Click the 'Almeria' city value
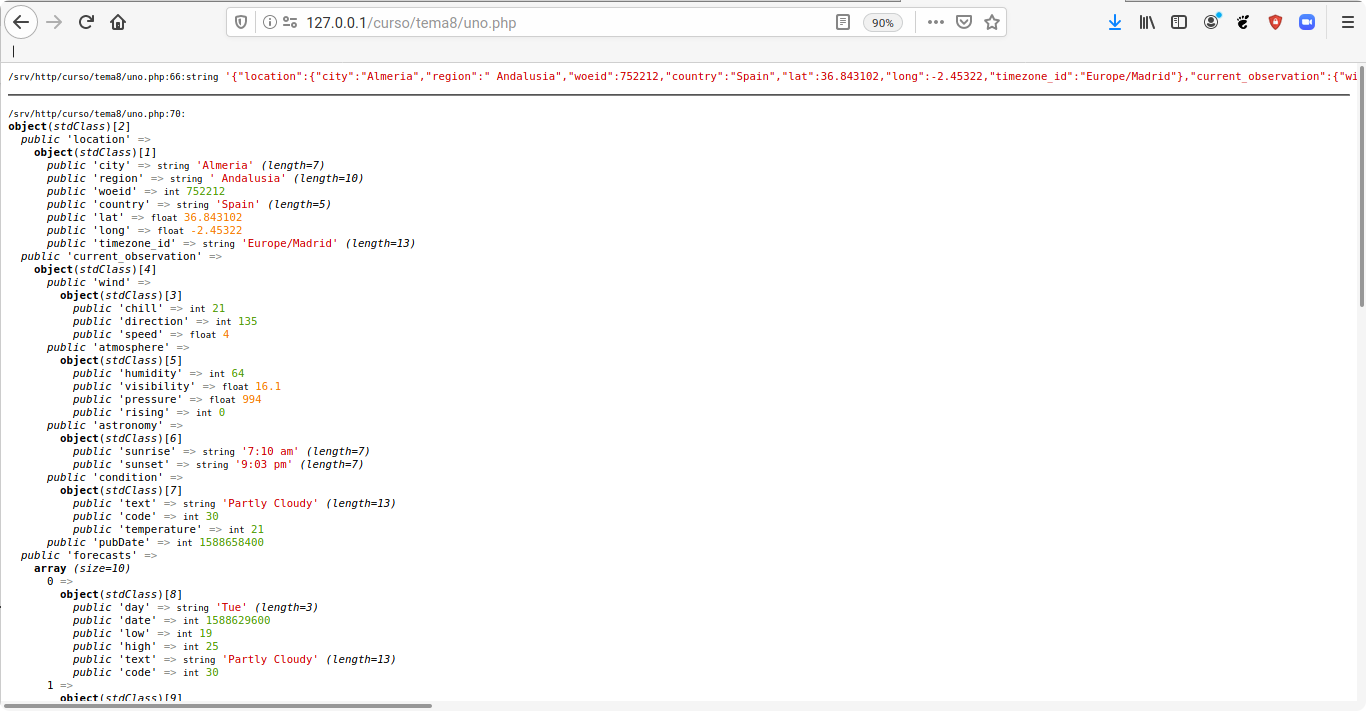 pyautogui.click(x=225, y=165)
